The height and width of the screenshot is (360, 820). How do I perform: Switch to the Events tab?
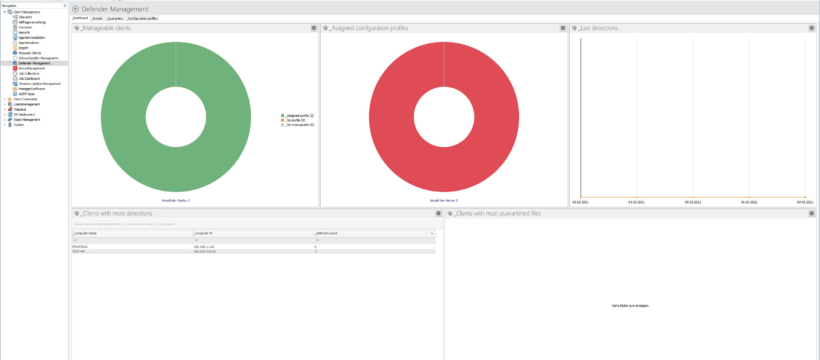(97, 18)
